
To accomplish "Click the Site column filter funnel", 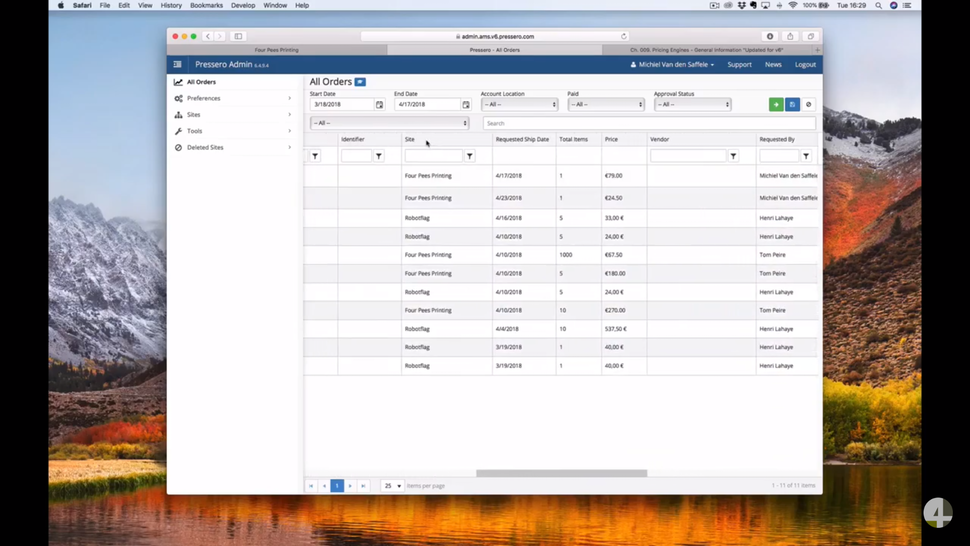I will pos(470,156).
